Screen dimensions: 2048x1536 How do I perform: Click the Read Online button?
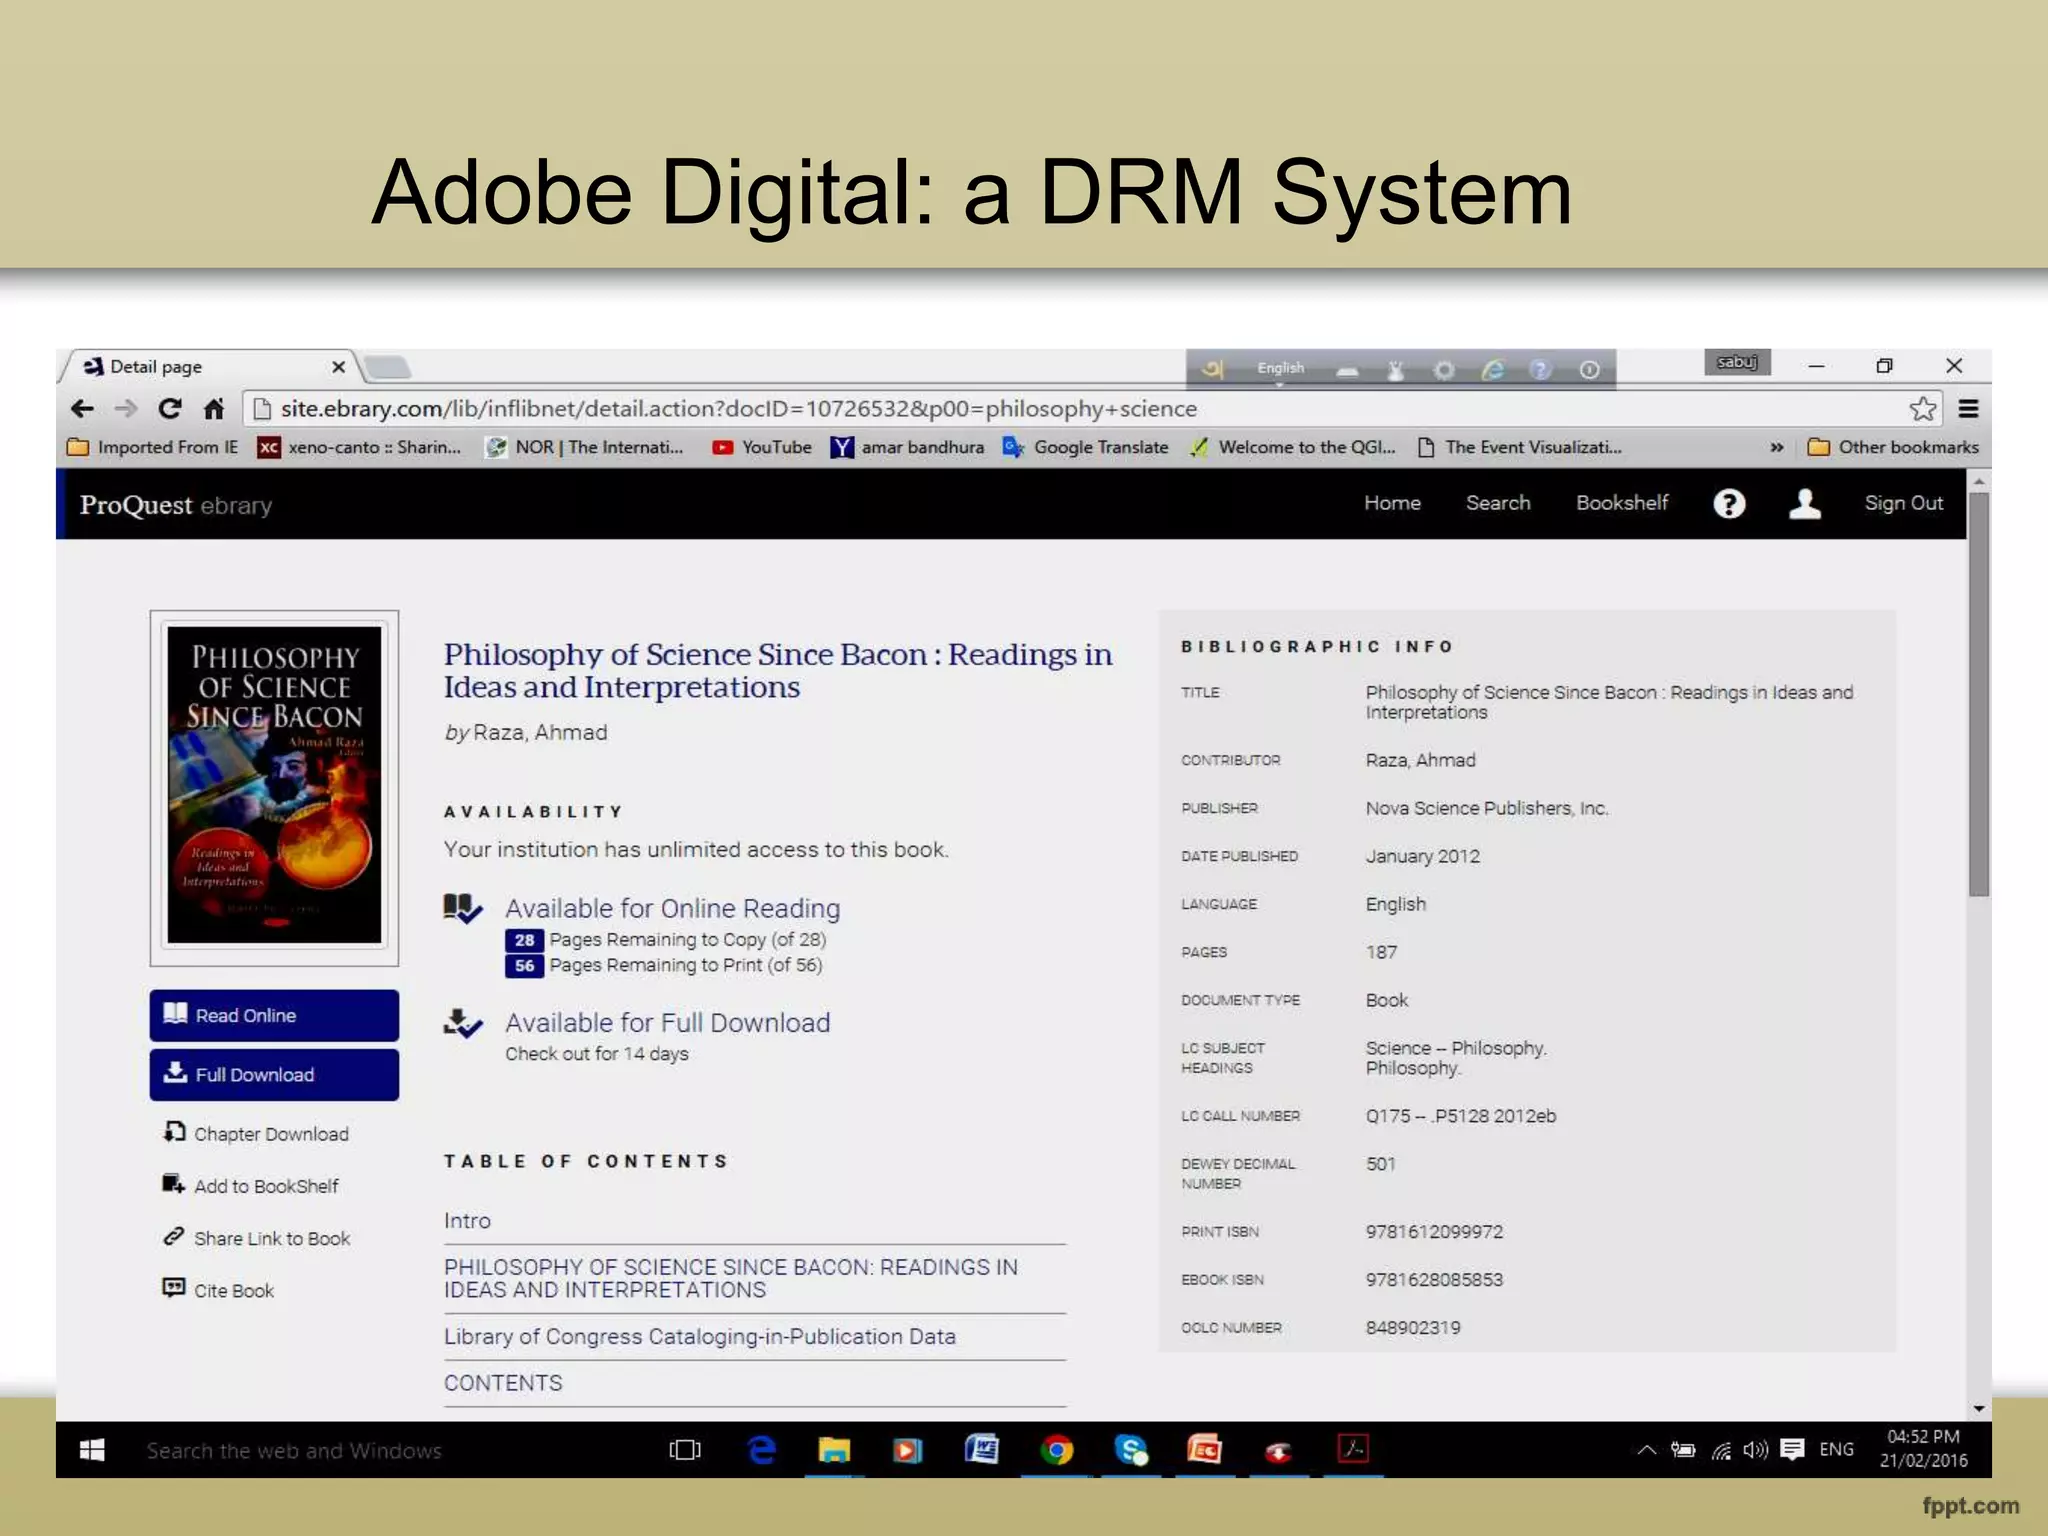click(274, 1015)
